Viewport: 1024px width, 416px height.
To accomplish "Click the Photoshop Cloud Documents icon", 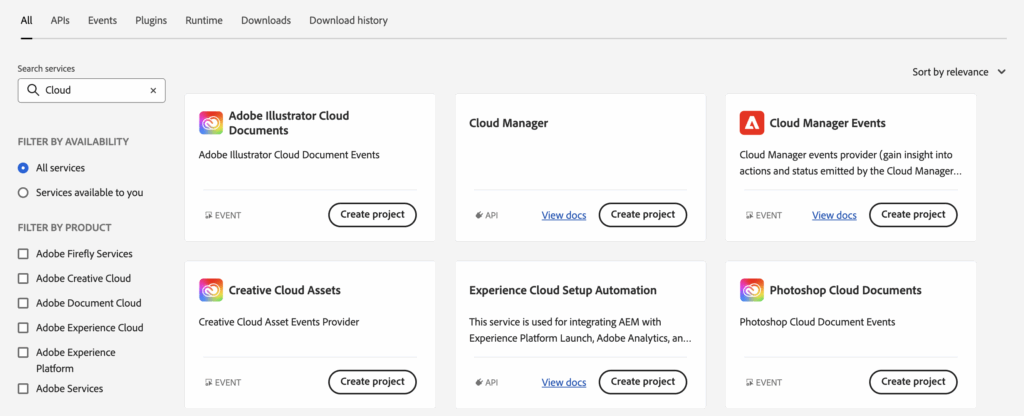I will (752, 290).
